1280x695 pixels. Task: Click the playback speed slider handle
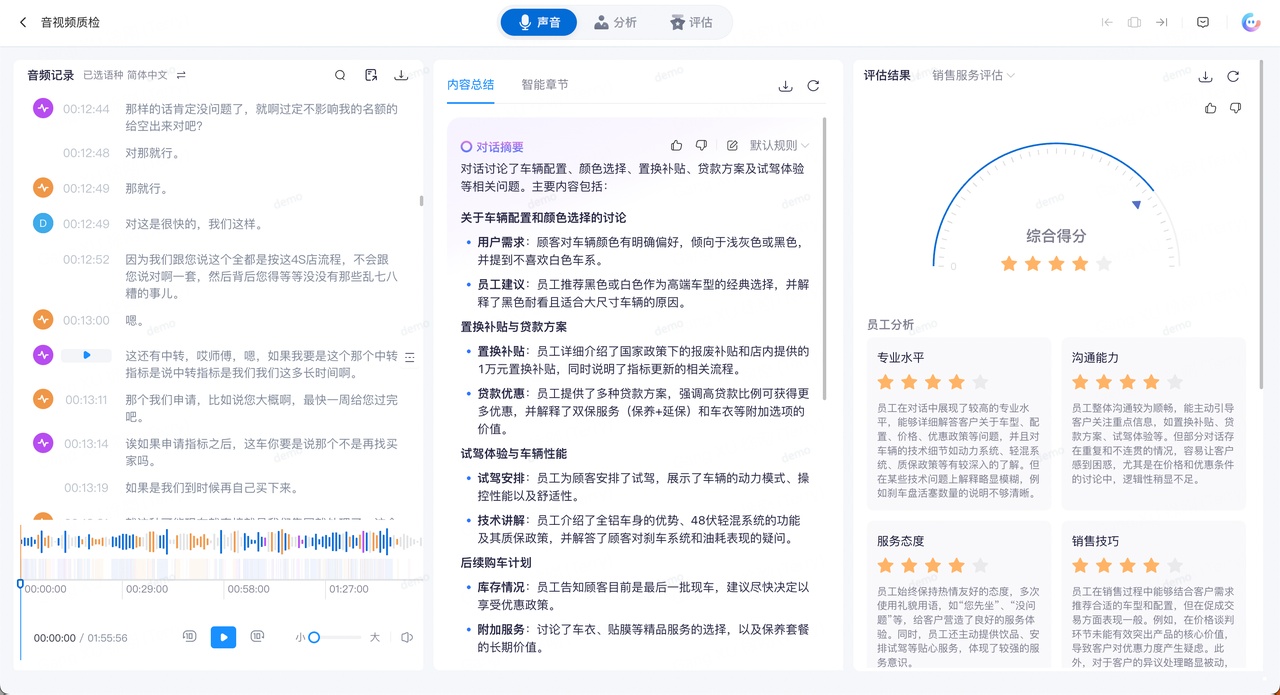(314, 637)
